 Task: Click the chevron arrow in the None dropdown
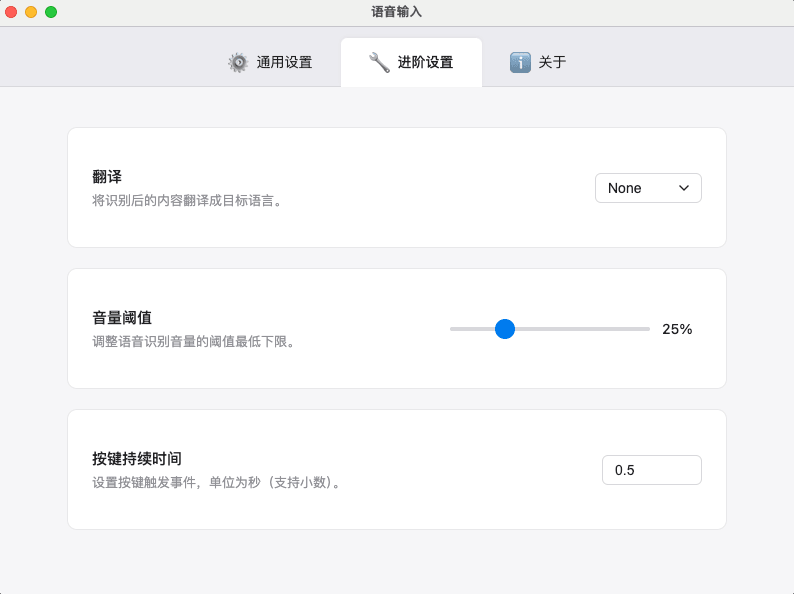[x=684, y=188]
